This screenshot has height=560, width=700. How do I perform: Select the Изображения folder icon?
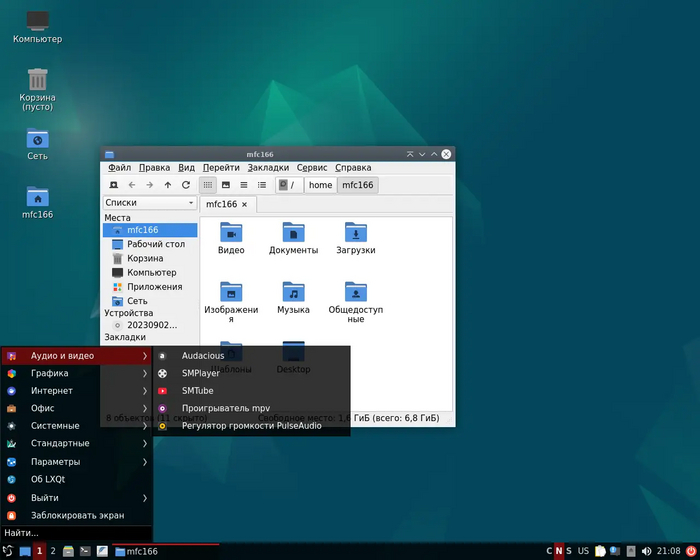coord(231,292)
